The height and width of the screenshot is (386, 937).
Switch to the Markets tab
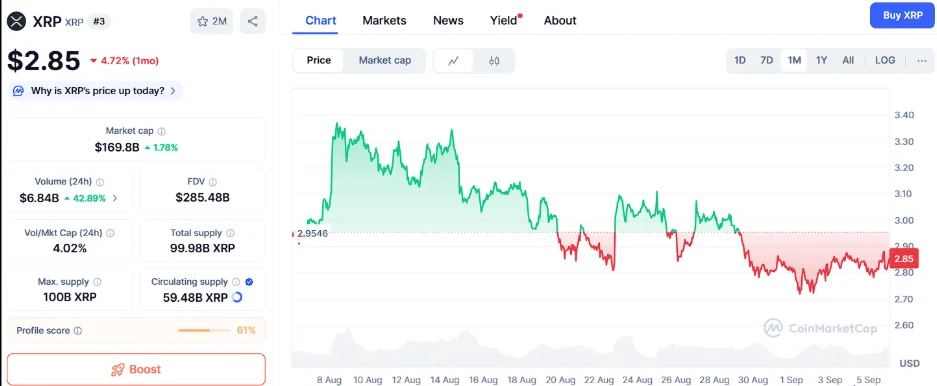pos(384,20)
